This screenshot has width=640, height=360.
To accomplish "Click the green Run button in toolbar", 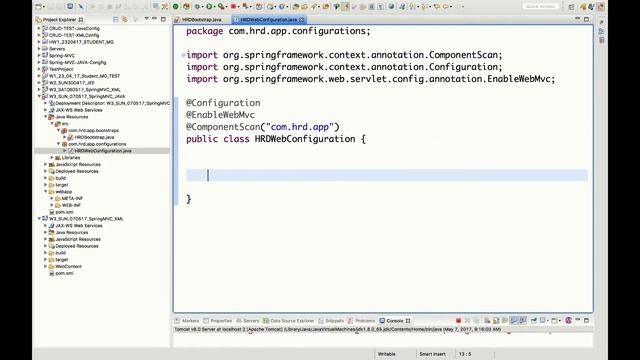I will pos(209,7).
